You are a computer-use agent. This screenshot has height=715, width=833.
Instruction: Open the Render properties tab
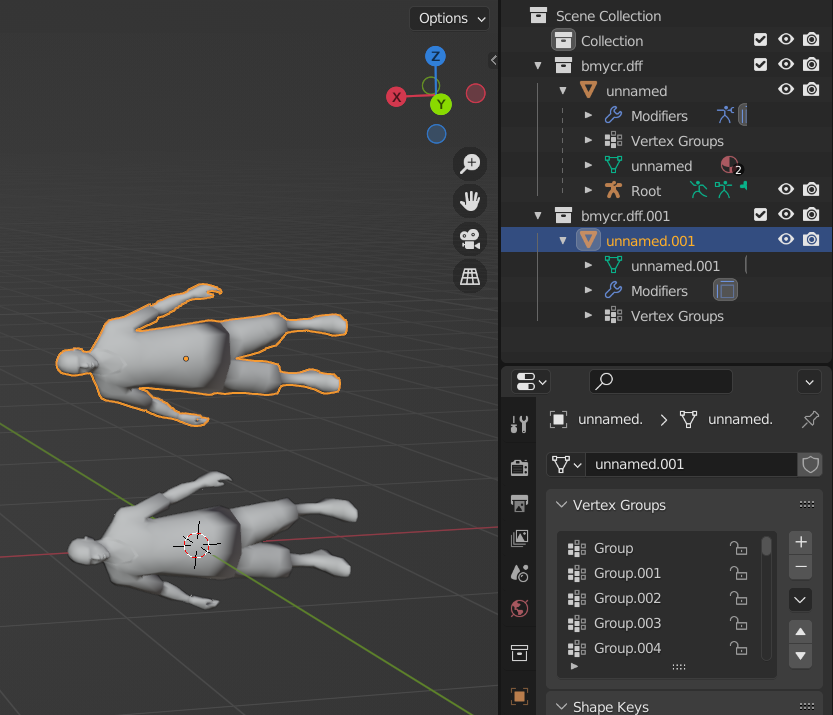[519, 467]
